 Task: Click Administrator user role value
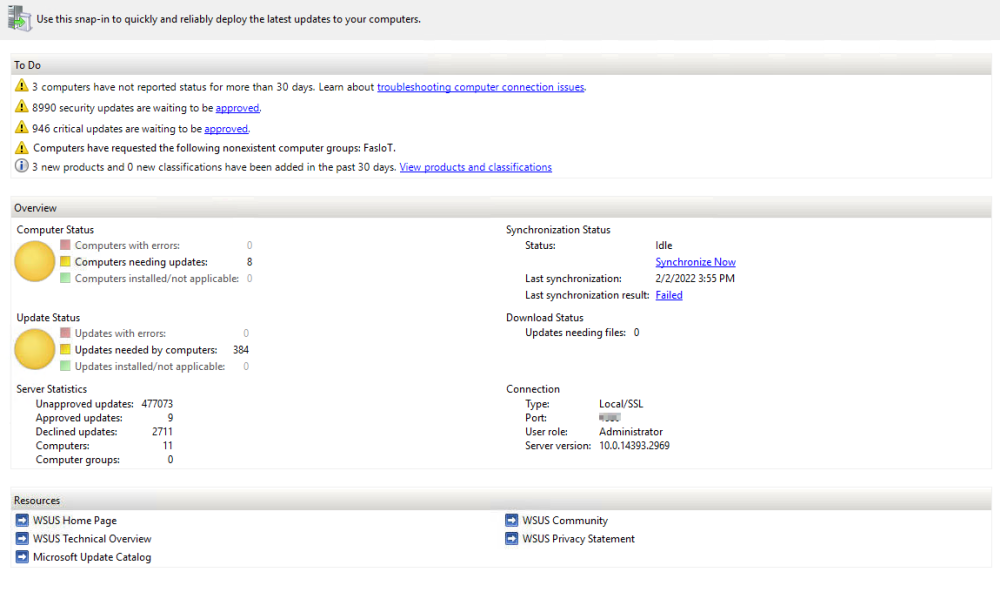point(630,432)
